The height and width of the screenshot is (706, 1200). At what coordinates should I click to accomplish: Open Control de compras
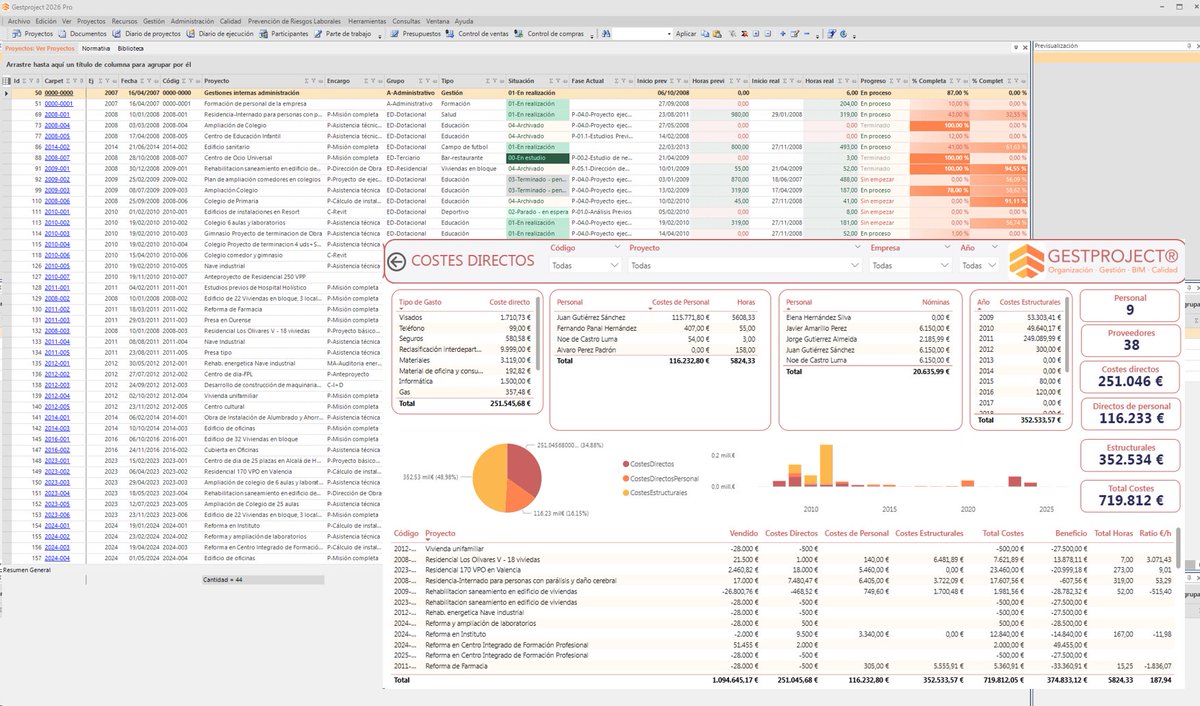click(548, 33)
